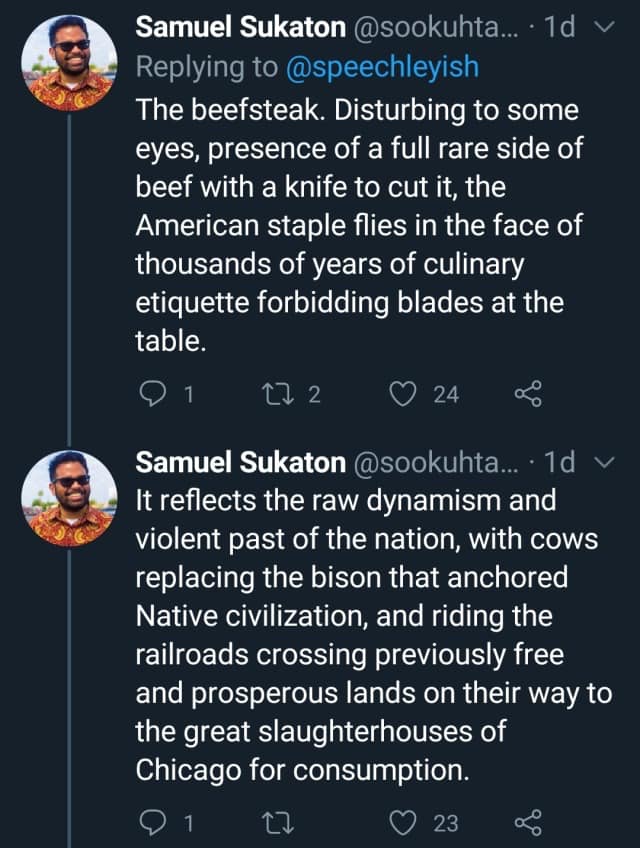Image resolution: width=640 pixels, height=848 pixels.
Task: Like the slaughterhouses of Chicago tweet
Action: pos(404,823)
